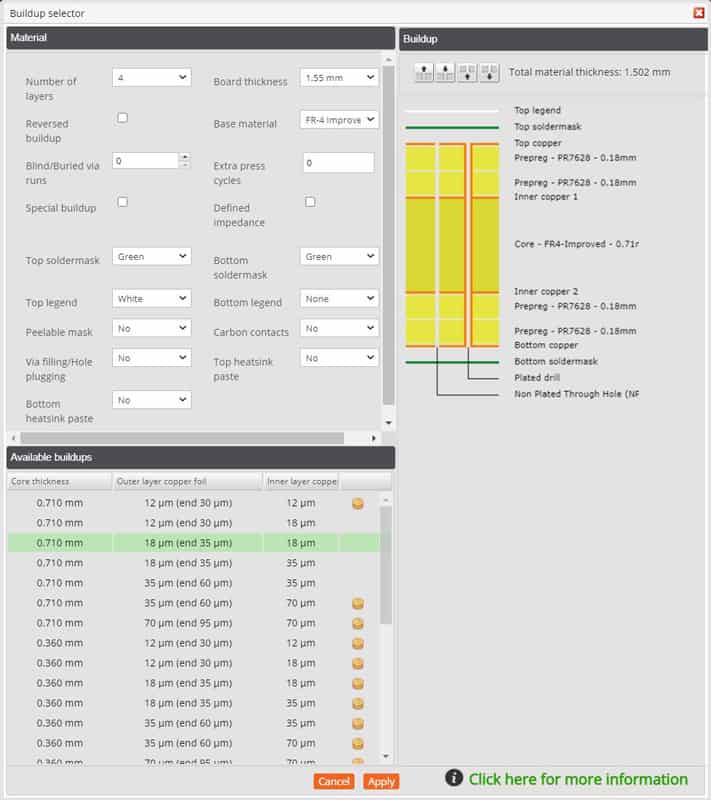The height and width of the screenshot is (800, 711).
Task: Click the info icon beside more information link
Action: pyautogui.click(x=454, y=778)
